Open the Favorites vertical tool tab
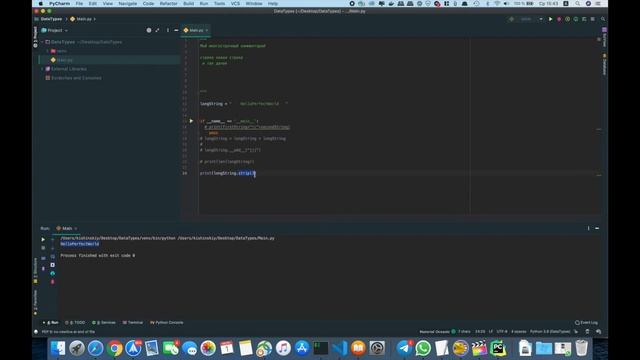Screen dimensions: 640x360 [x=36, y=302]
